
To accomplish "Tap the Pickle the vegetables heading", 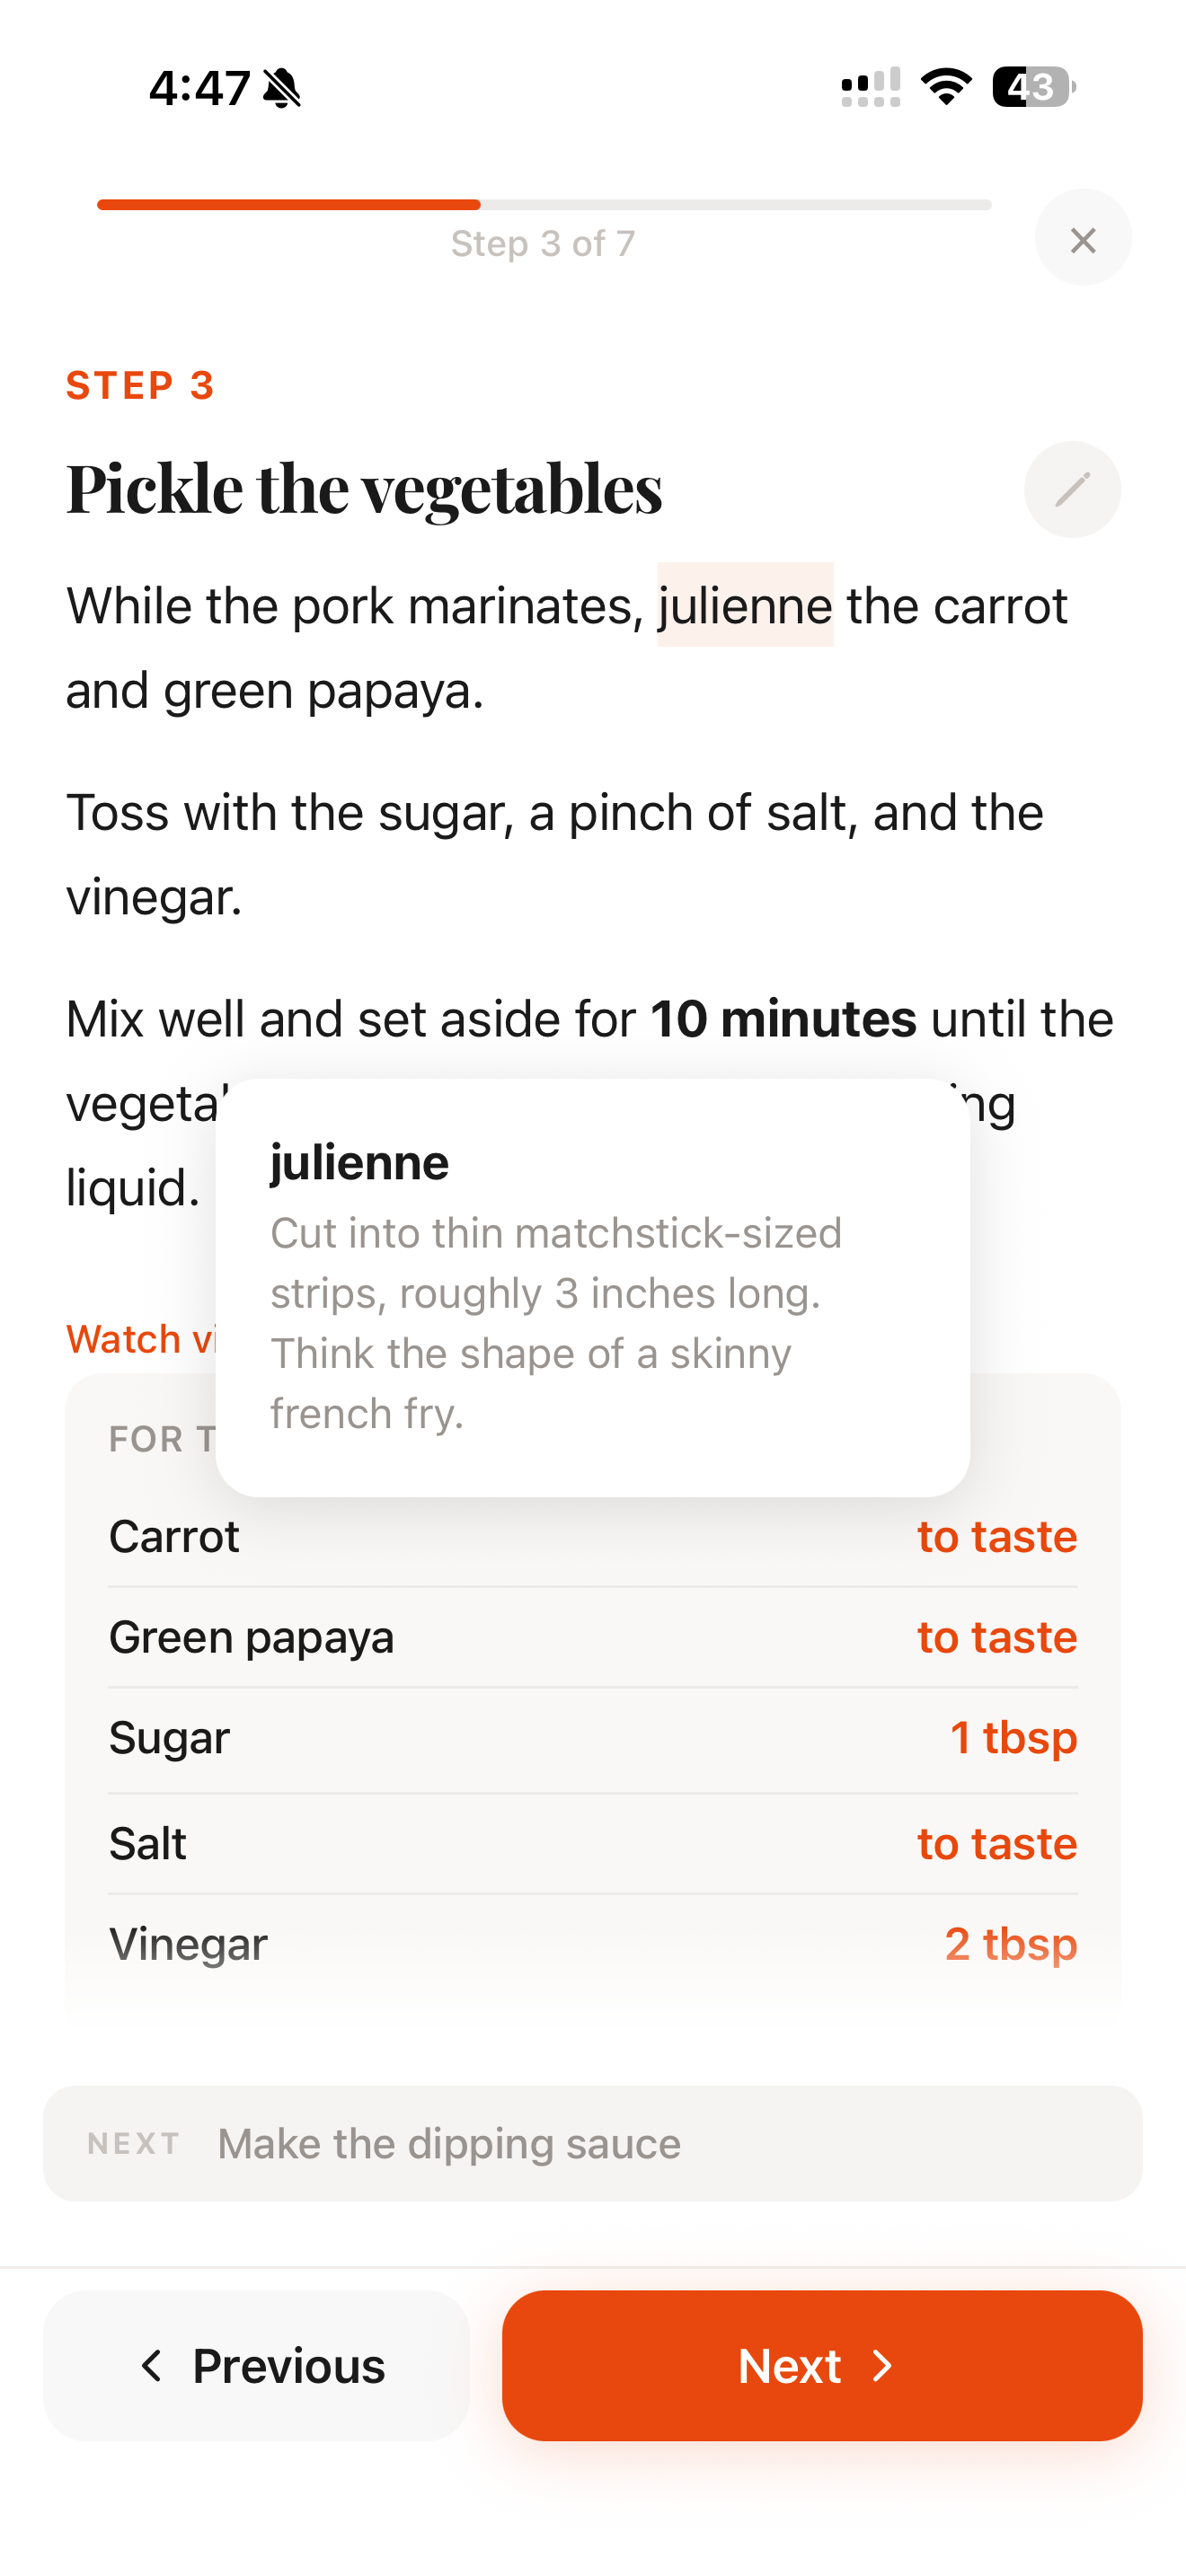I will pyautogui.click(x=364, y=488).
